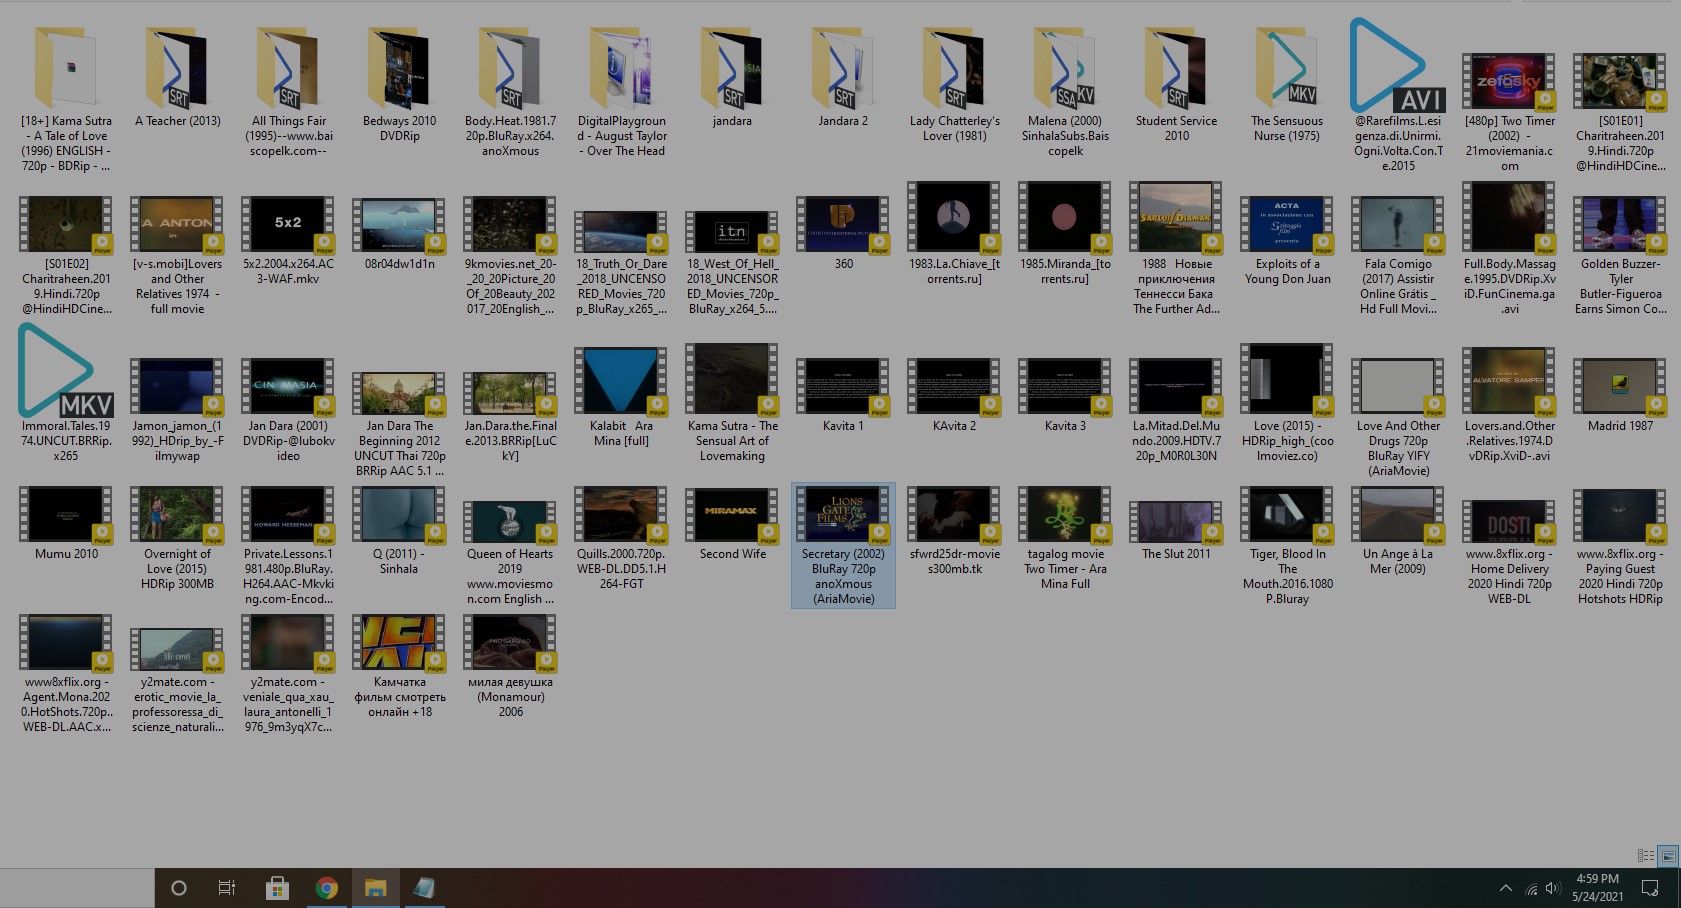Open the notification center icon

tap(1651, 888)
